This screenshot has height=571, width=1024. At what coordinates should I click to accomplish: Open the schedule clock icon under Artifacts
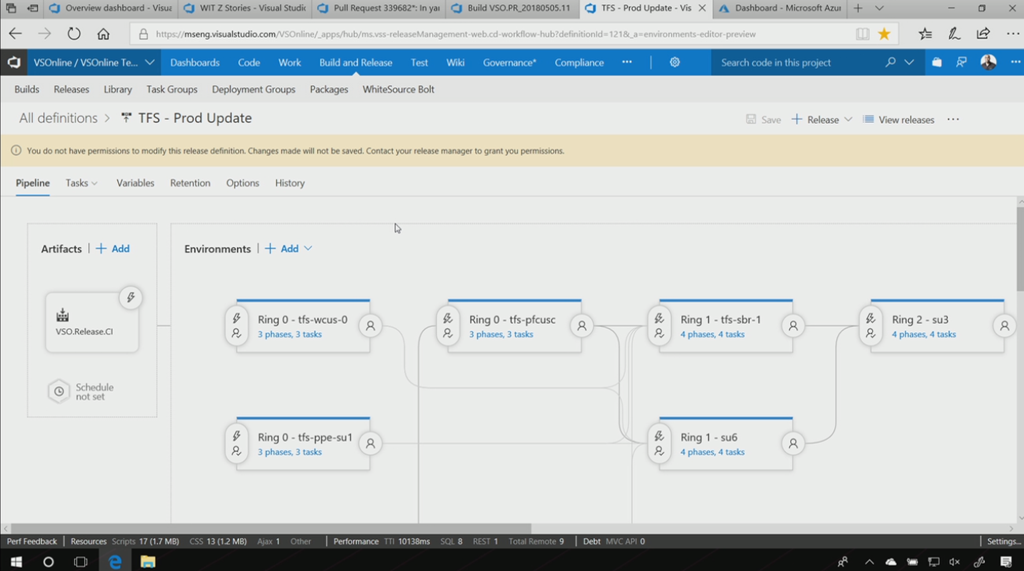pyautogui.click(x=59, y=391)
